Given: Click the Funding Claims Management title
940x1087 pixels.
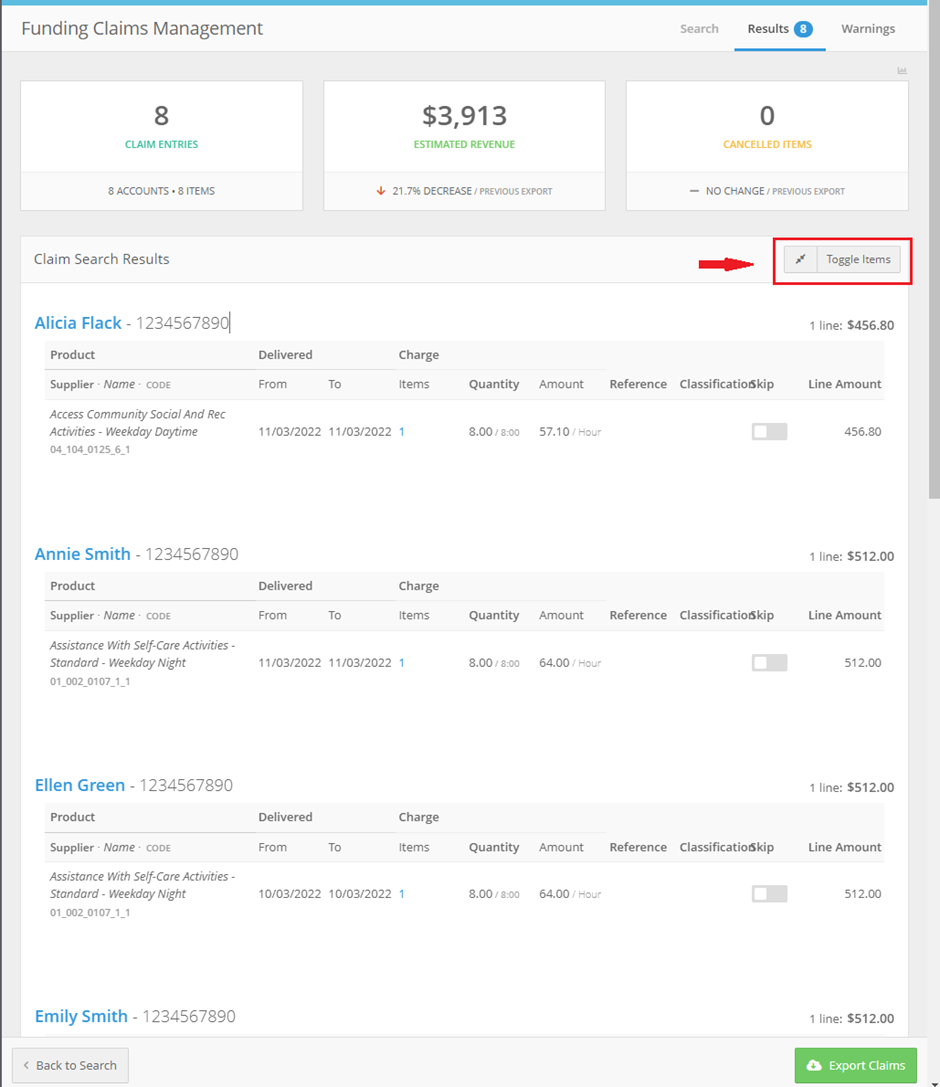Looking at the screenshot, I should [x=142, y=28].
